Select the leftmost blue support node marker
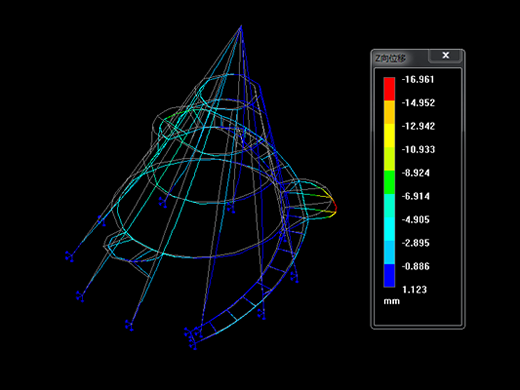The height and width of the screenshot is (390, 520). point(69,256)
